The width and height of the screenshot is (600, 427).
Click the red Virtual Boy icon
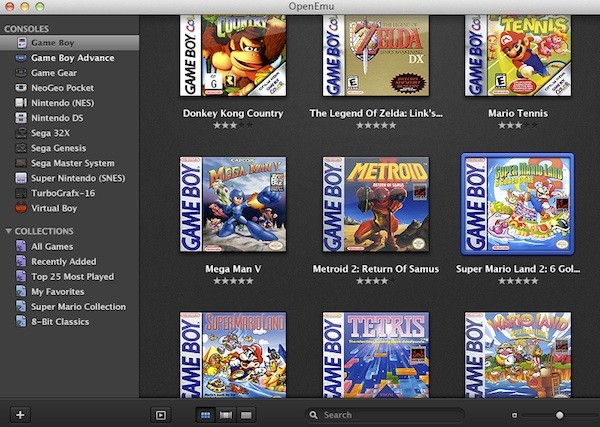click(21, 208)
